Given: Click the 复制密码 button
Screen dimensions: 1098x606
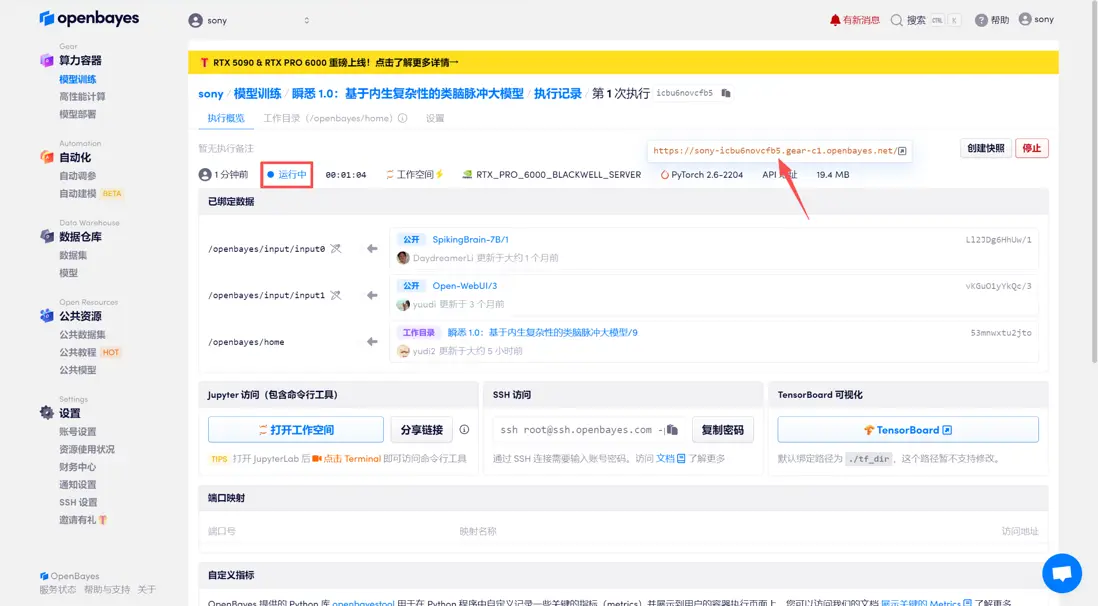Looking at the screenshot, I should [x=723, y=429].
